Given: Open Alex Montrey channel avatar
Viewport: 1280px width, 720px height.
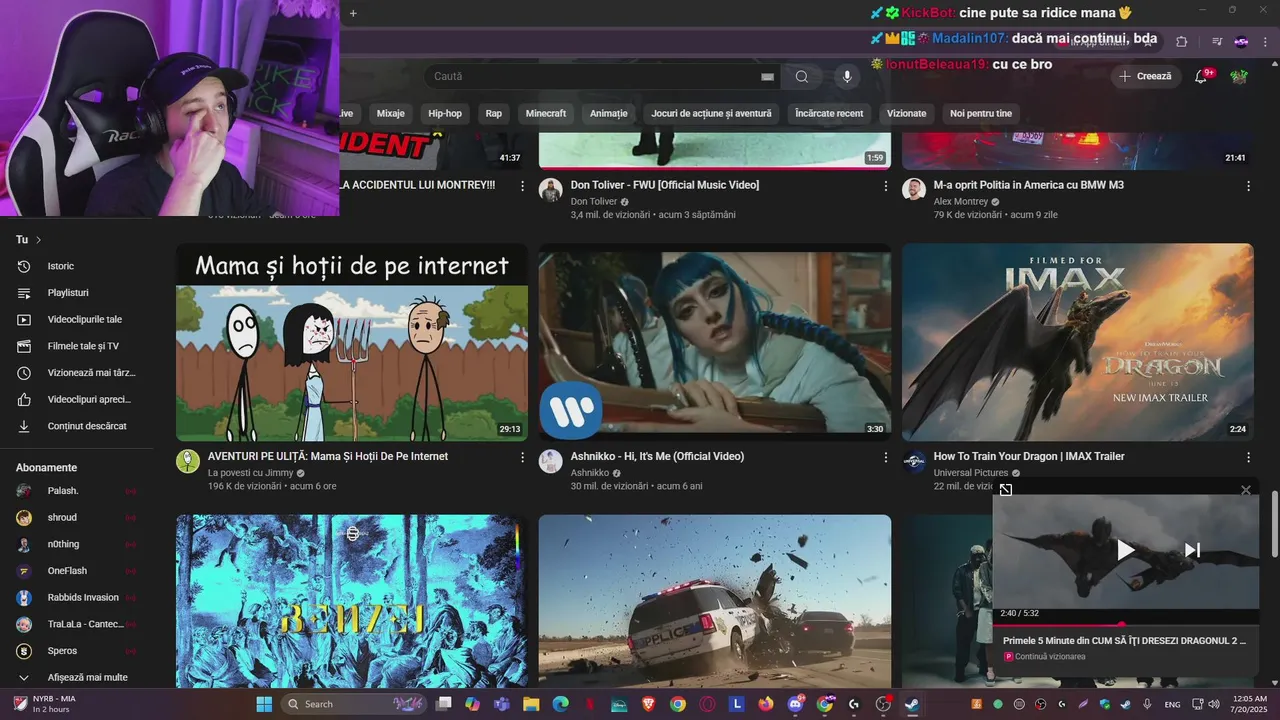Looking at the screenshot, I should click(914, 190).
